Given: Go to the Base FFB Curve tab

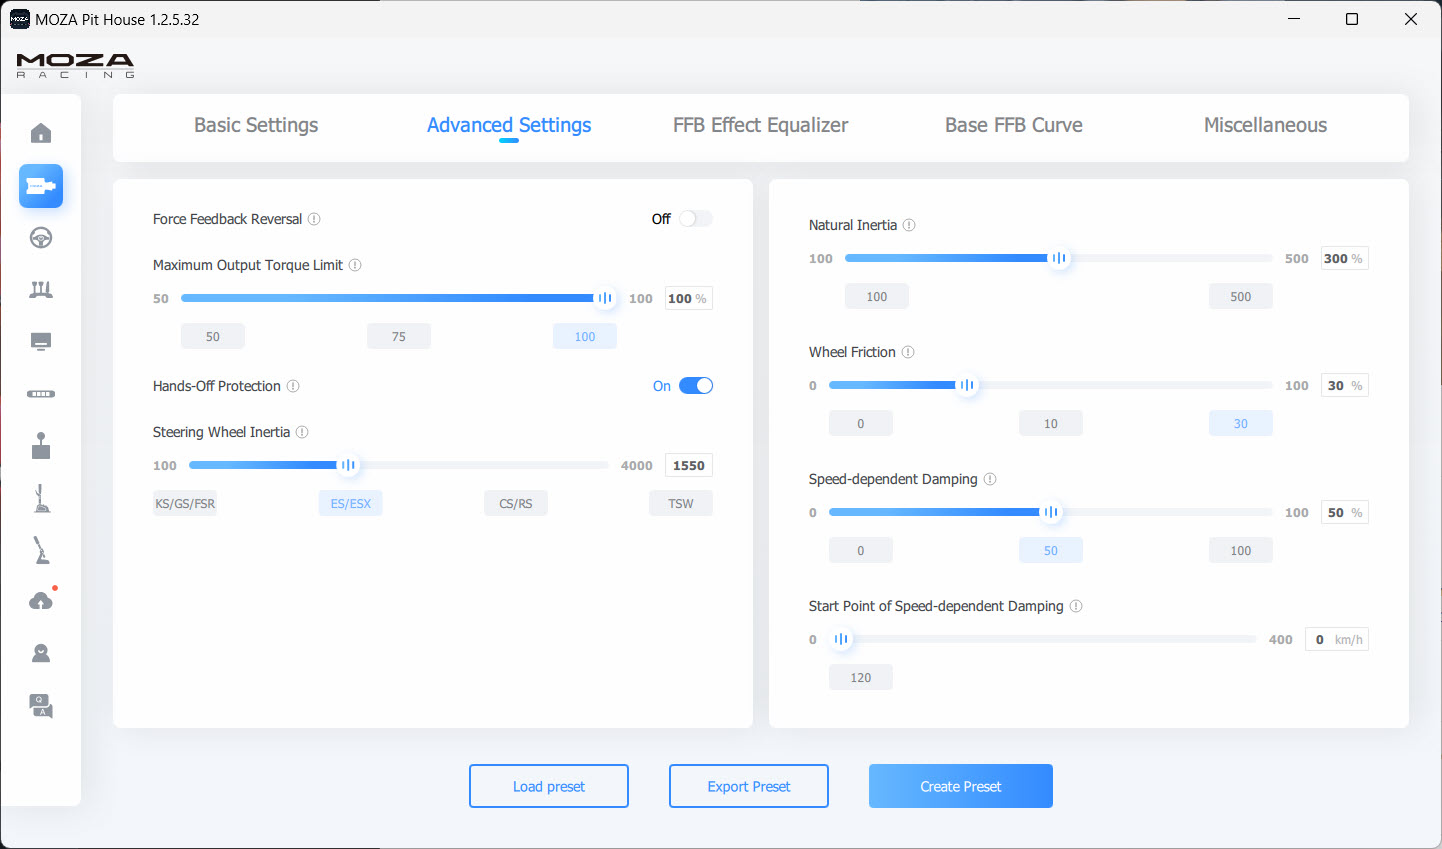Looking at the screenshot, I should [1013, 125].
